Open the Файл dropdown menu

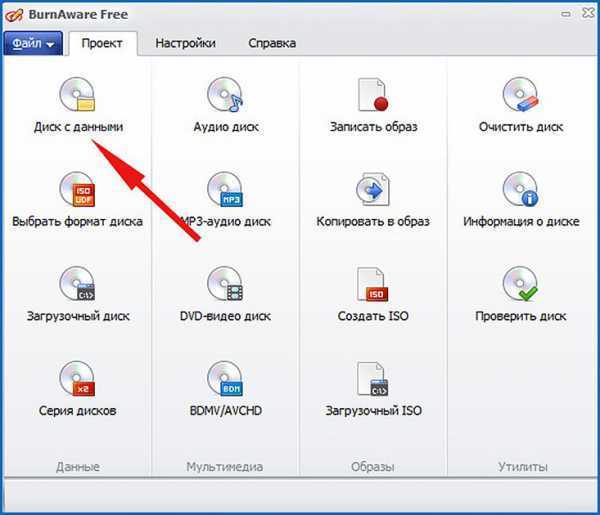[x=33, y=43]
